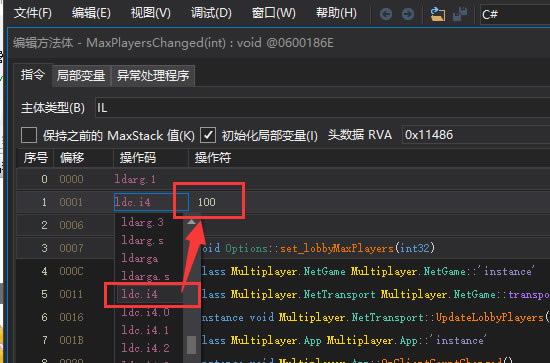Image resolution: width=550 pixels, height=363 pixels.
Task: Open the 调试(D) menu
Action: pos(211,14)
